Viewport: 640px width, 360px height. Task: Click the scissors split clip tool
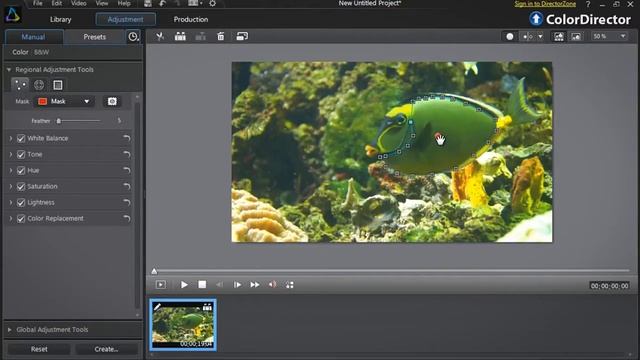(160, 36)
